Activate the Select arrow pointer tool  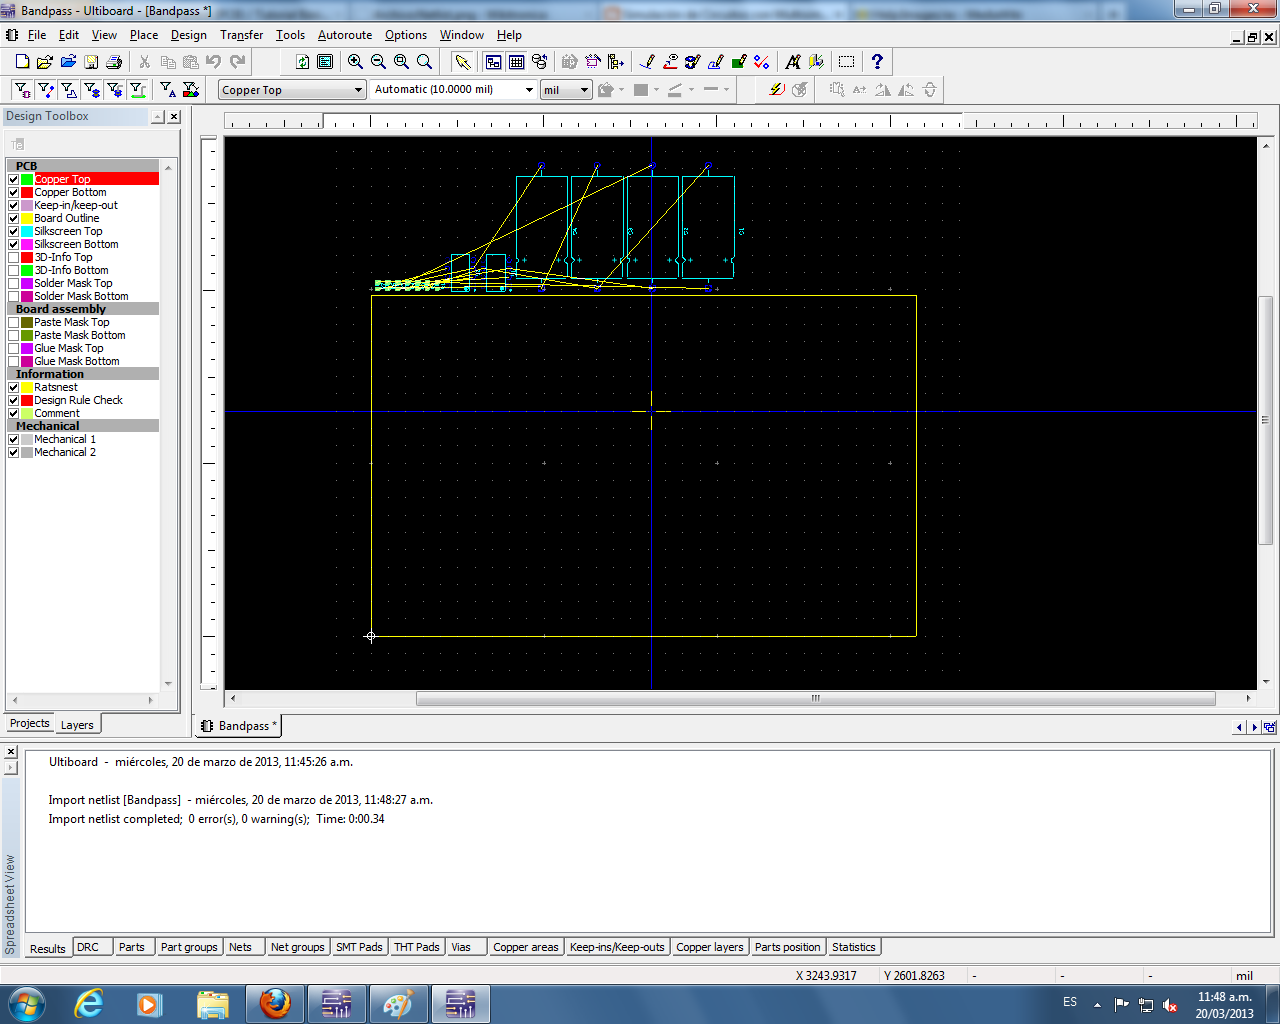pyautogui.click(x=462, y=62)
